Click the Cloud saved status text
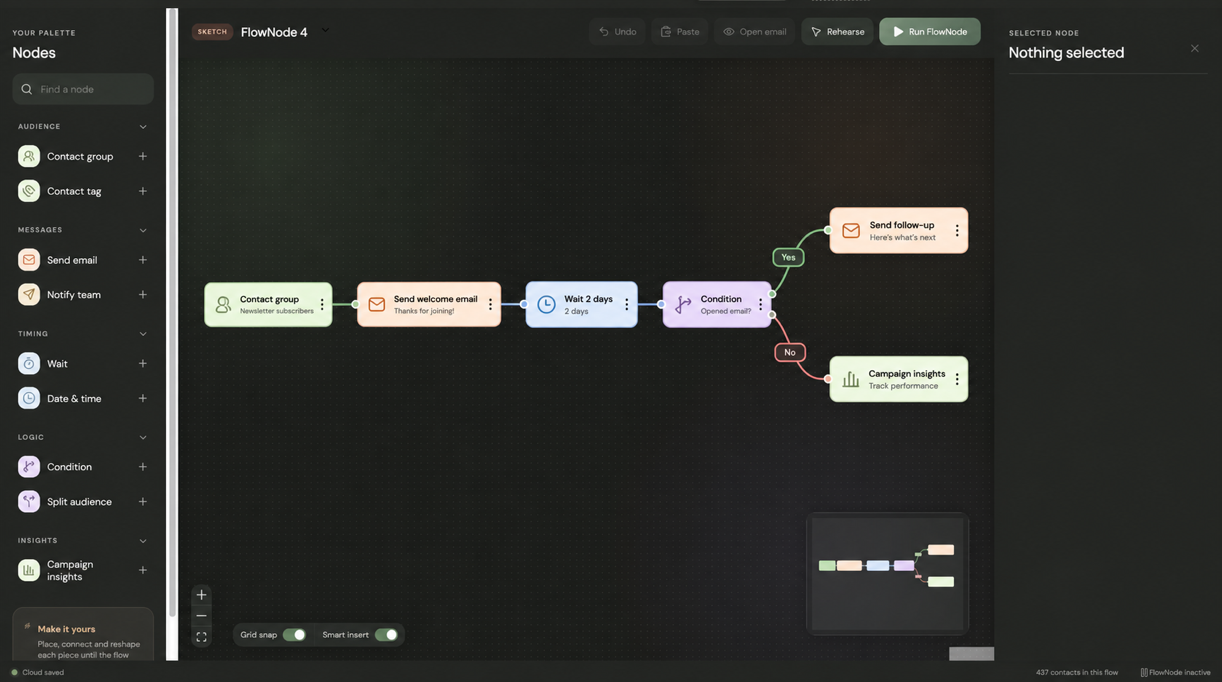Image resolution: width=1222 pixels, height=682 pixels. (x=43, y=673)
